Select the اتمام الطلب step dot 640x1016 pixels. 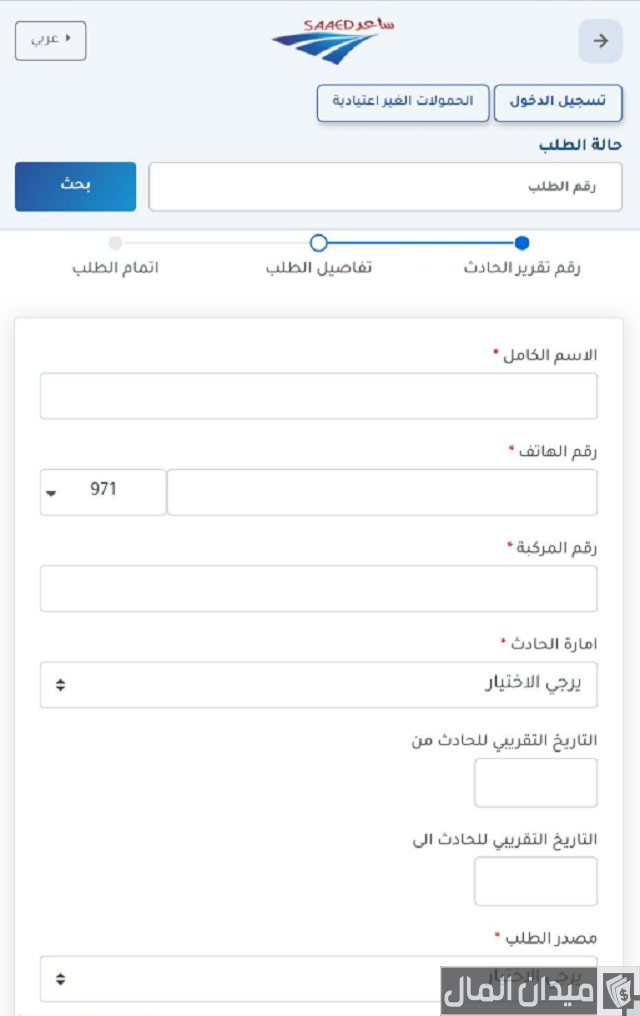coord(115,243)
